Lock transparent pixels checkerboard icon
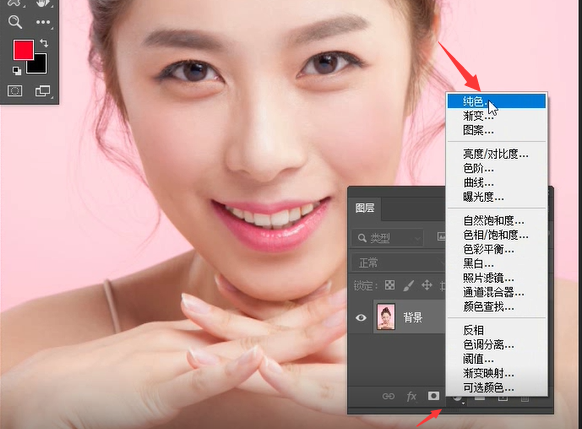This screenshot has height=429, width=582. pyautogui.click(x=390, y=285)
